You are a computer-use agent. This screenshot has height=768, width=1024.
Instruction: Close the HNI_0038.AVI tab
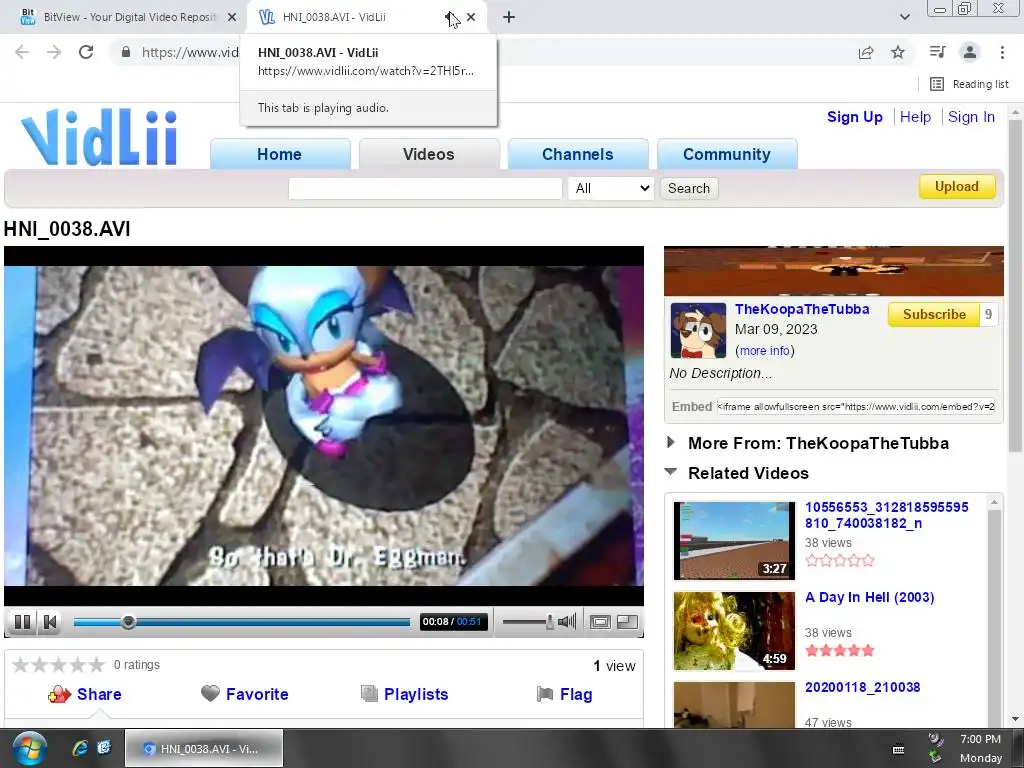coord(471,17)
